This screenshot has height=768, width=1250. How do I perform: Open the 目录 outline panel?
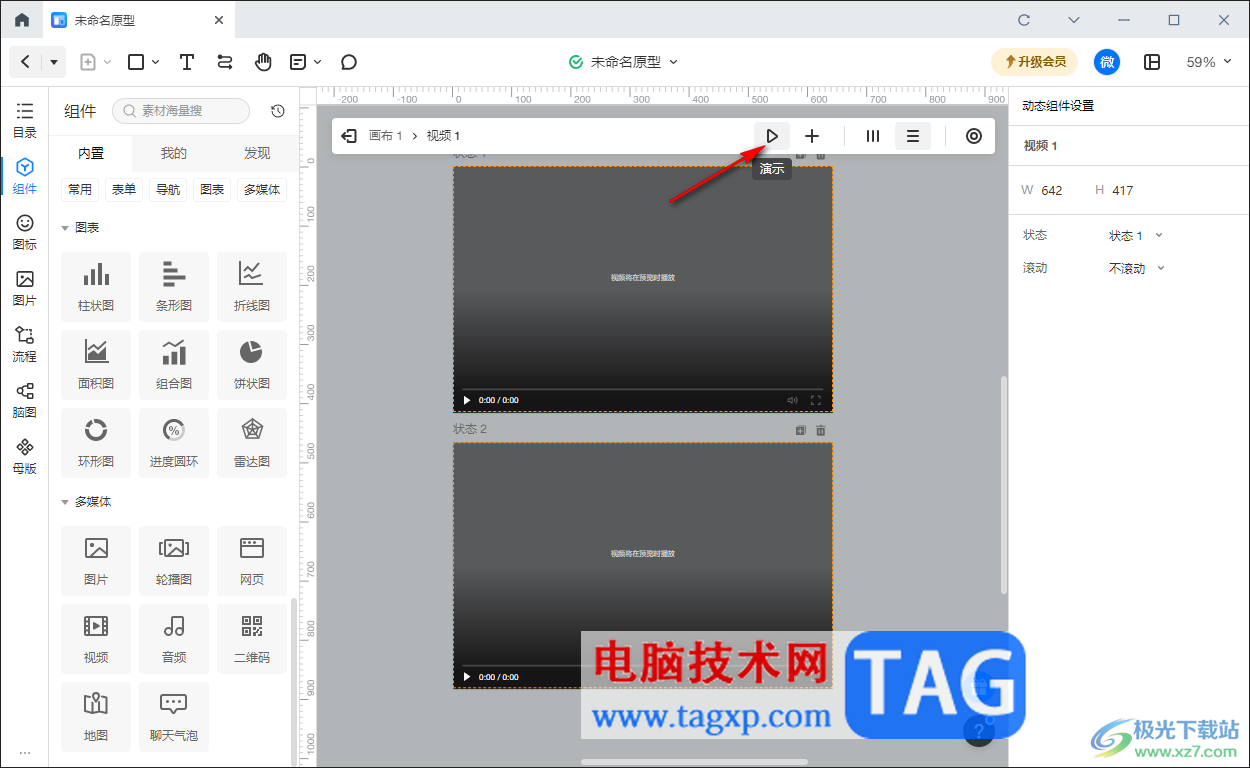25,120
